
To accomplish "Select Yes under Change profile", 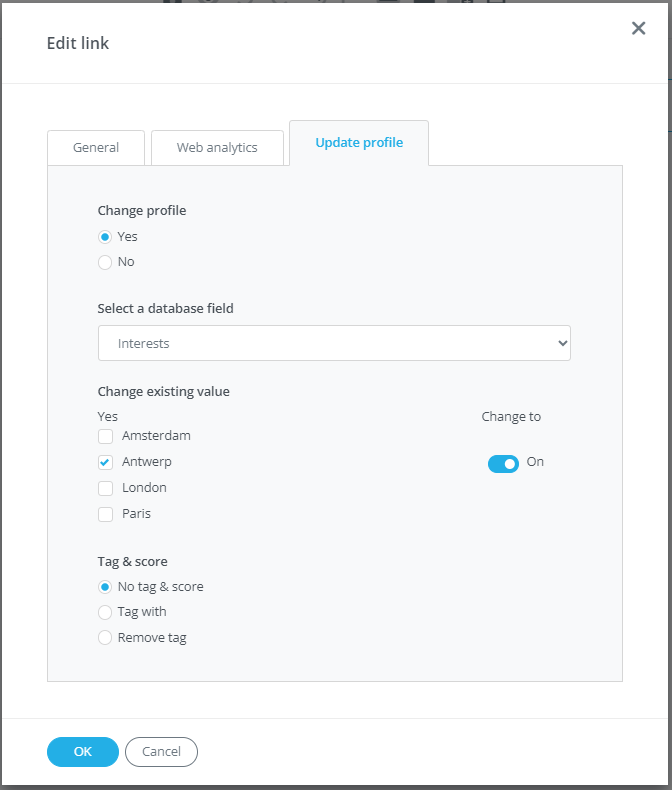I will (x=105, y=237).
